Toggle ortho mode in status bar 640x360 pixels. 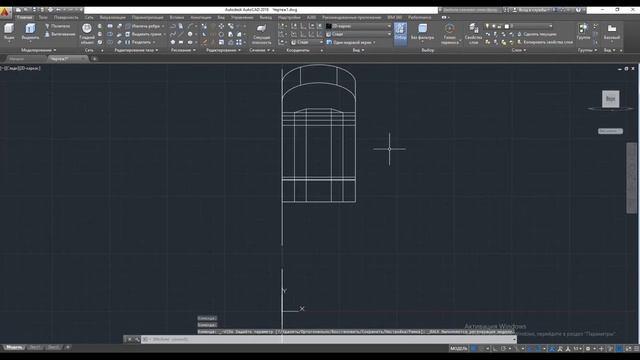coord(496,349)
